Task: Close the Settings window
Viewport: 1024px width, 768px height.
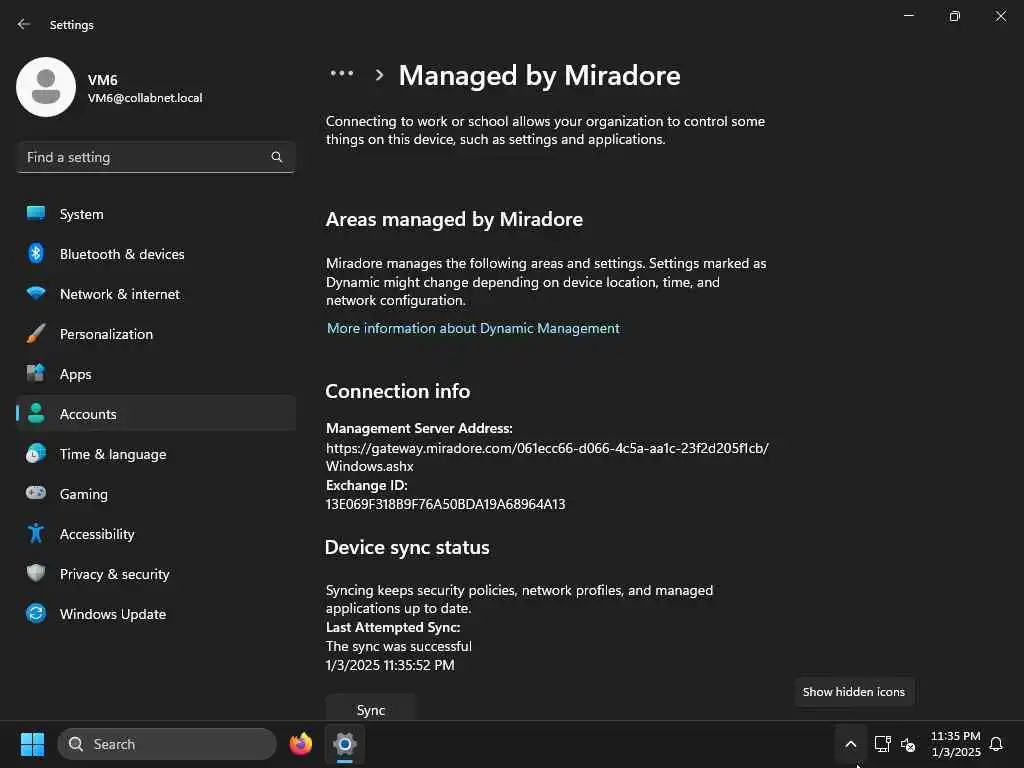Action: click(x=1000, y=16)
